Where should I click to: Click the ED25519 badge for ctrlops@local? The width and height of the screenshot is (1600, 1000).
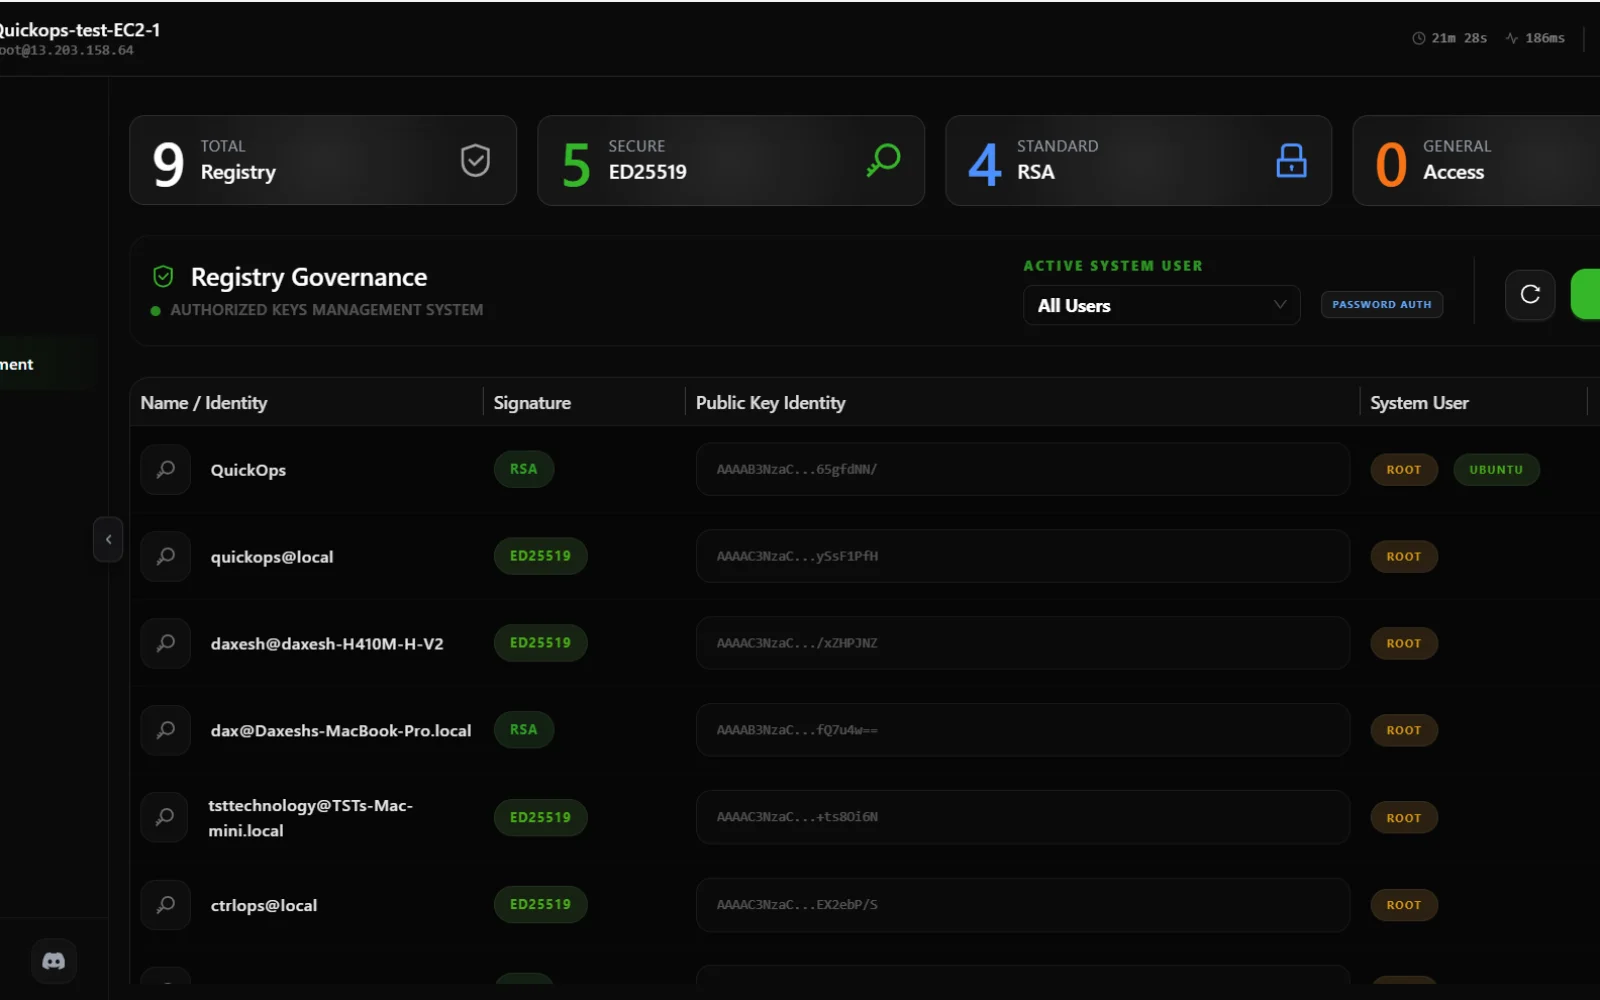(540, 905)
